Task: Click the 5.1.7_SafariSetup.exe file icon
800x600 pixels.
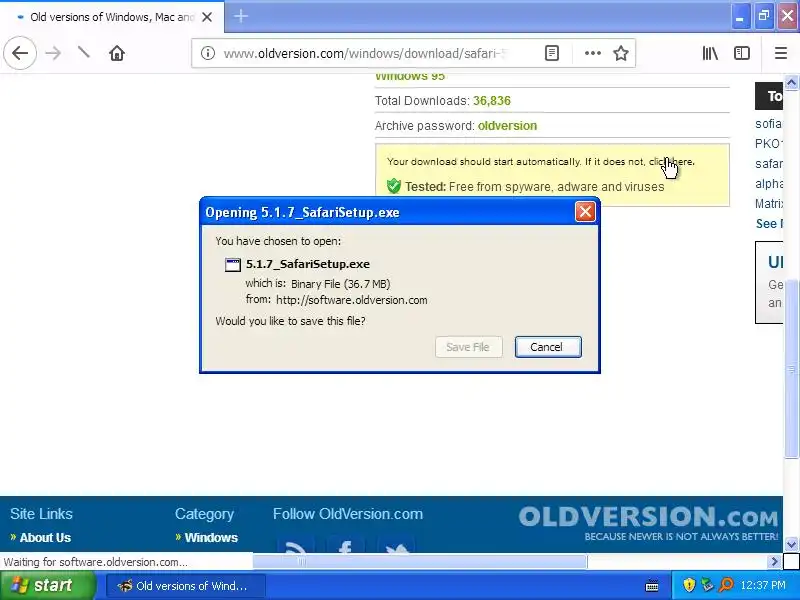Action: click(x=233, y=264)
